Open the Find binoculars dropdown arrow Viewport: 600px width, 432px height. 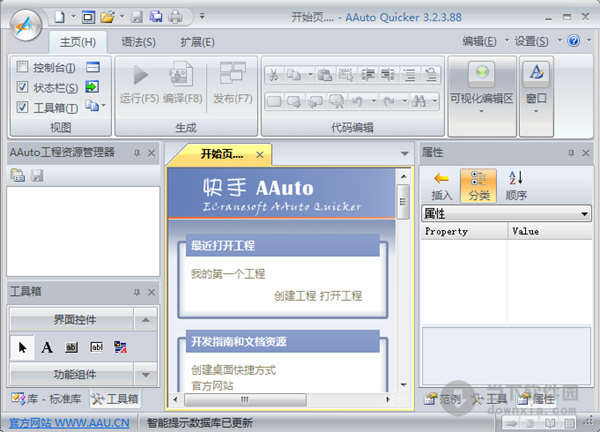click(x=435, y=101)
